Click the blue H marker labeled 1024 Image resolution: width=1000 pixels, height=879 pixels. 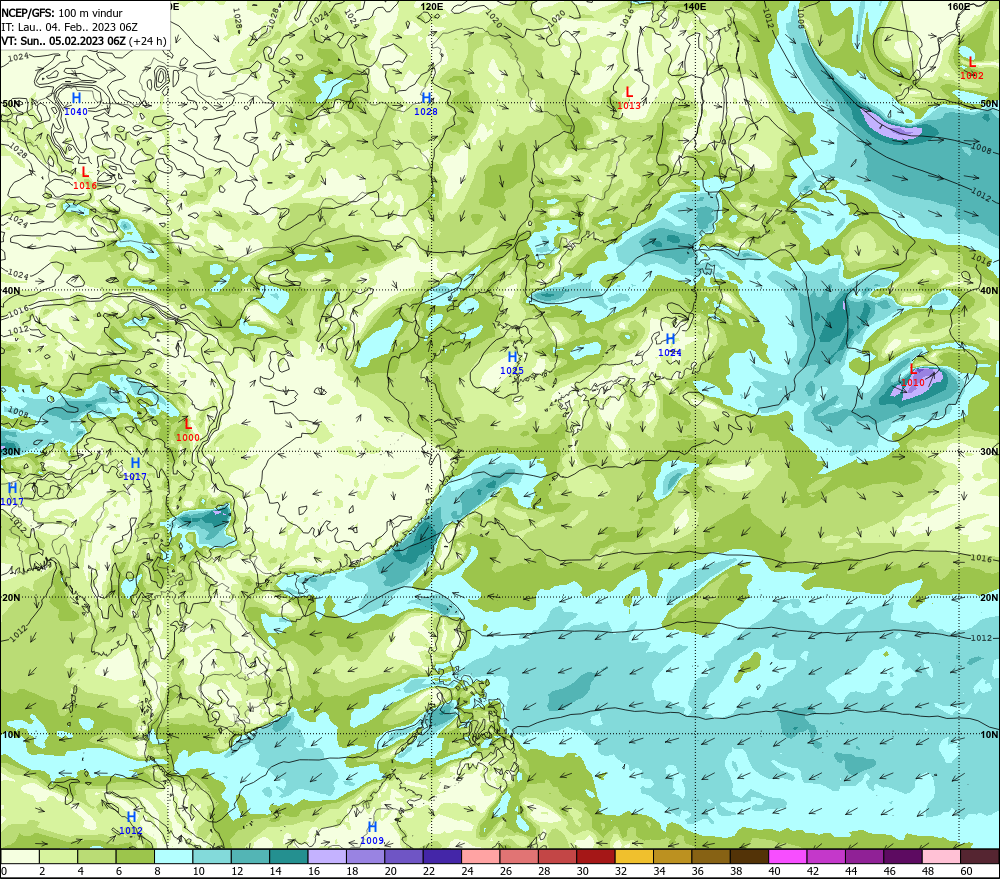(670, 345)
